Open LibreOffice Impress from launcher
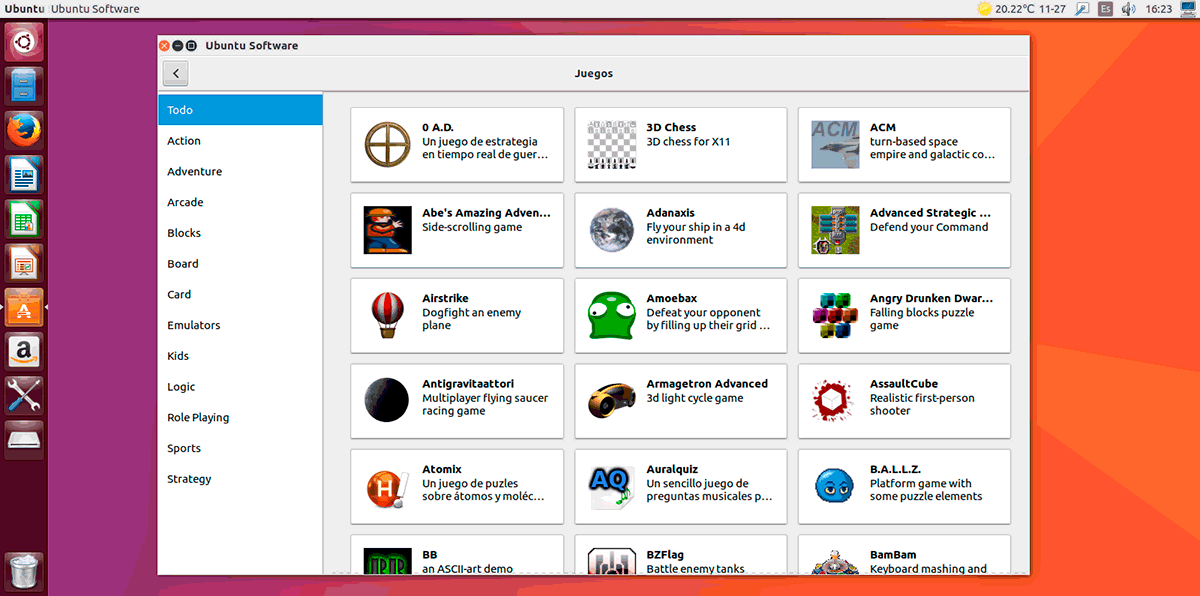 24,263
